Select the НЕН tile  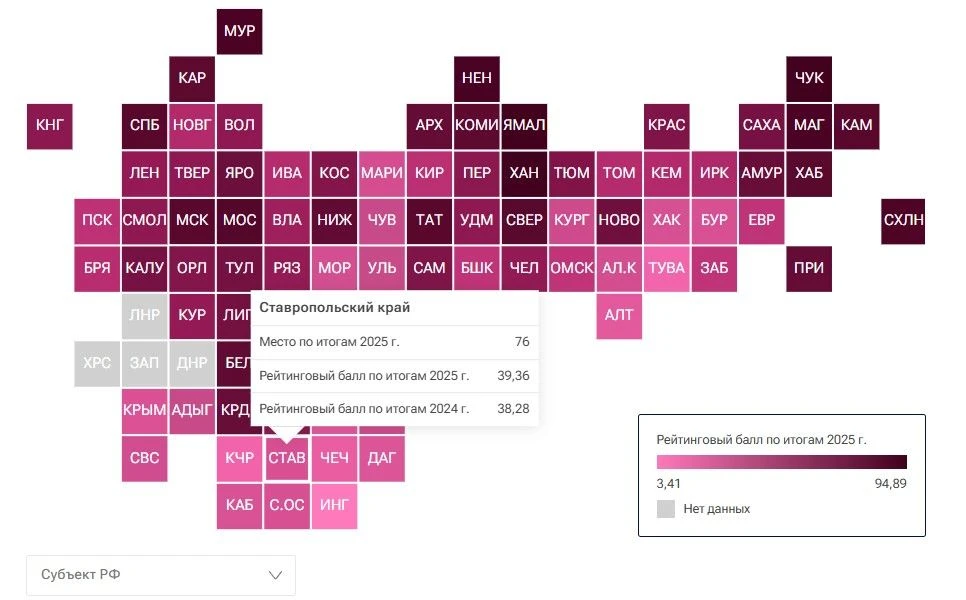tap(477, 79)
